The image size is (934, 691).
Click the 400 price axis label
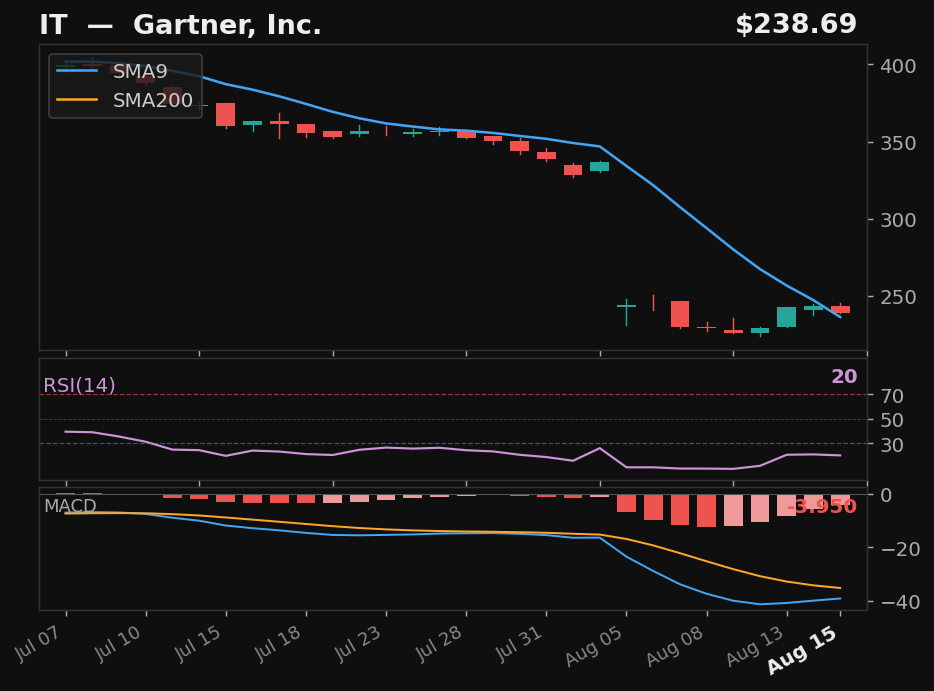(x=898, y=66)
